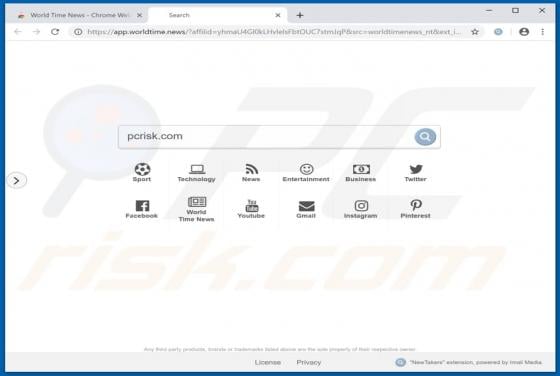Click the third-party trademarks disclaimer text
Image resolution: width=560 pixels, height=376 pixels.
point(280,349)
